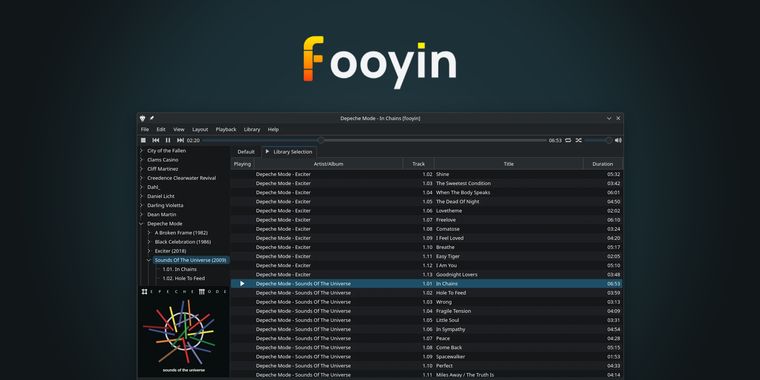Screen dimensions: 760x380
Task: Expand the Daniel Licht artist
Action: pyautogui.click(x=142, y=196)
